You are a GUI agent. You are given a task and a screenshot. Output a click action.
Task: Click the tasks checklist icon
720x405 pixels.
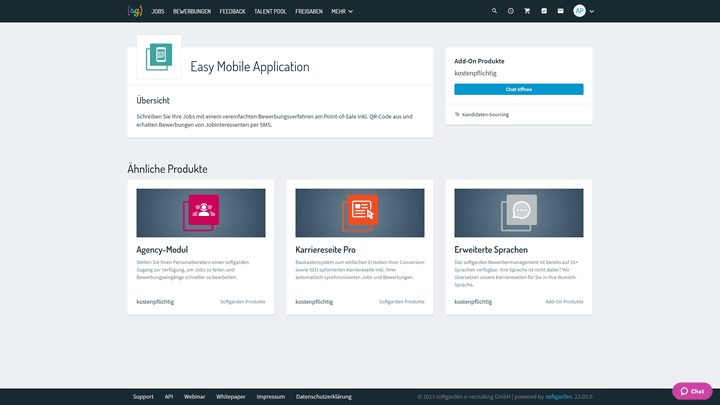tap(544, 11)
